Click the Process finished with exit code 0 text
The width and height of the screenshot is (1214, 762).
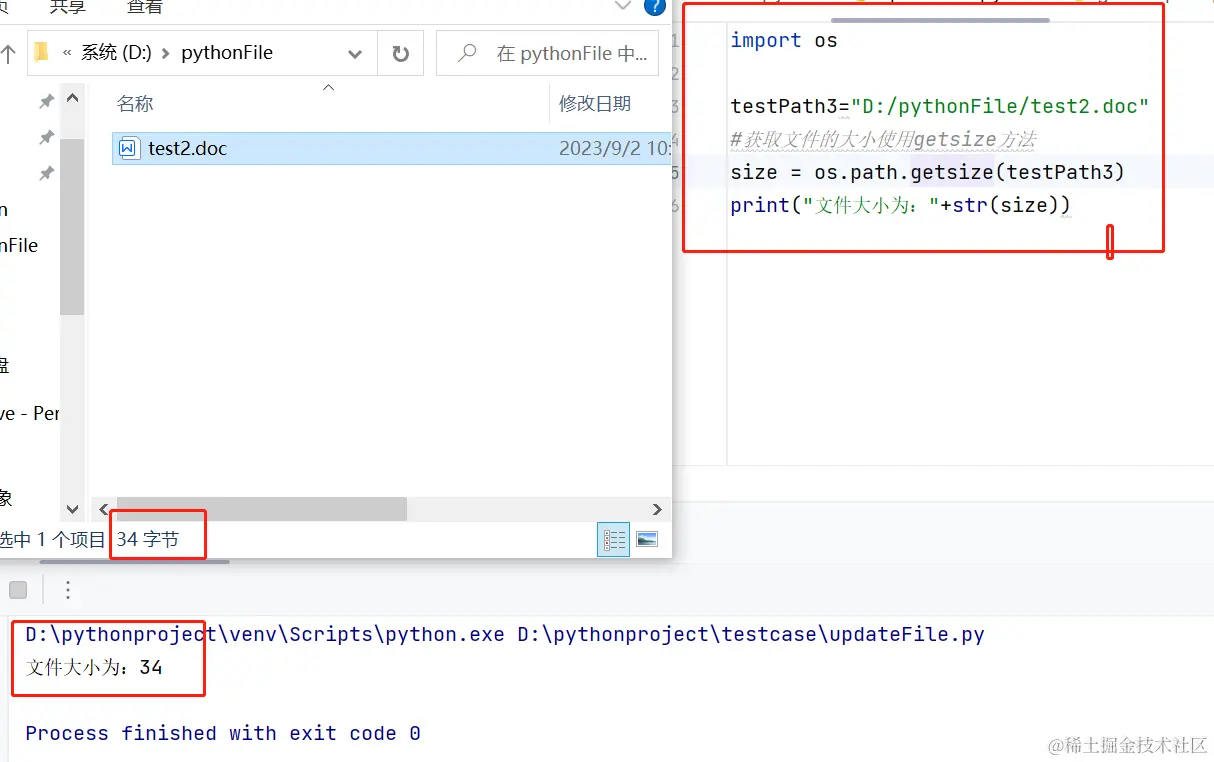pos(223,734)
